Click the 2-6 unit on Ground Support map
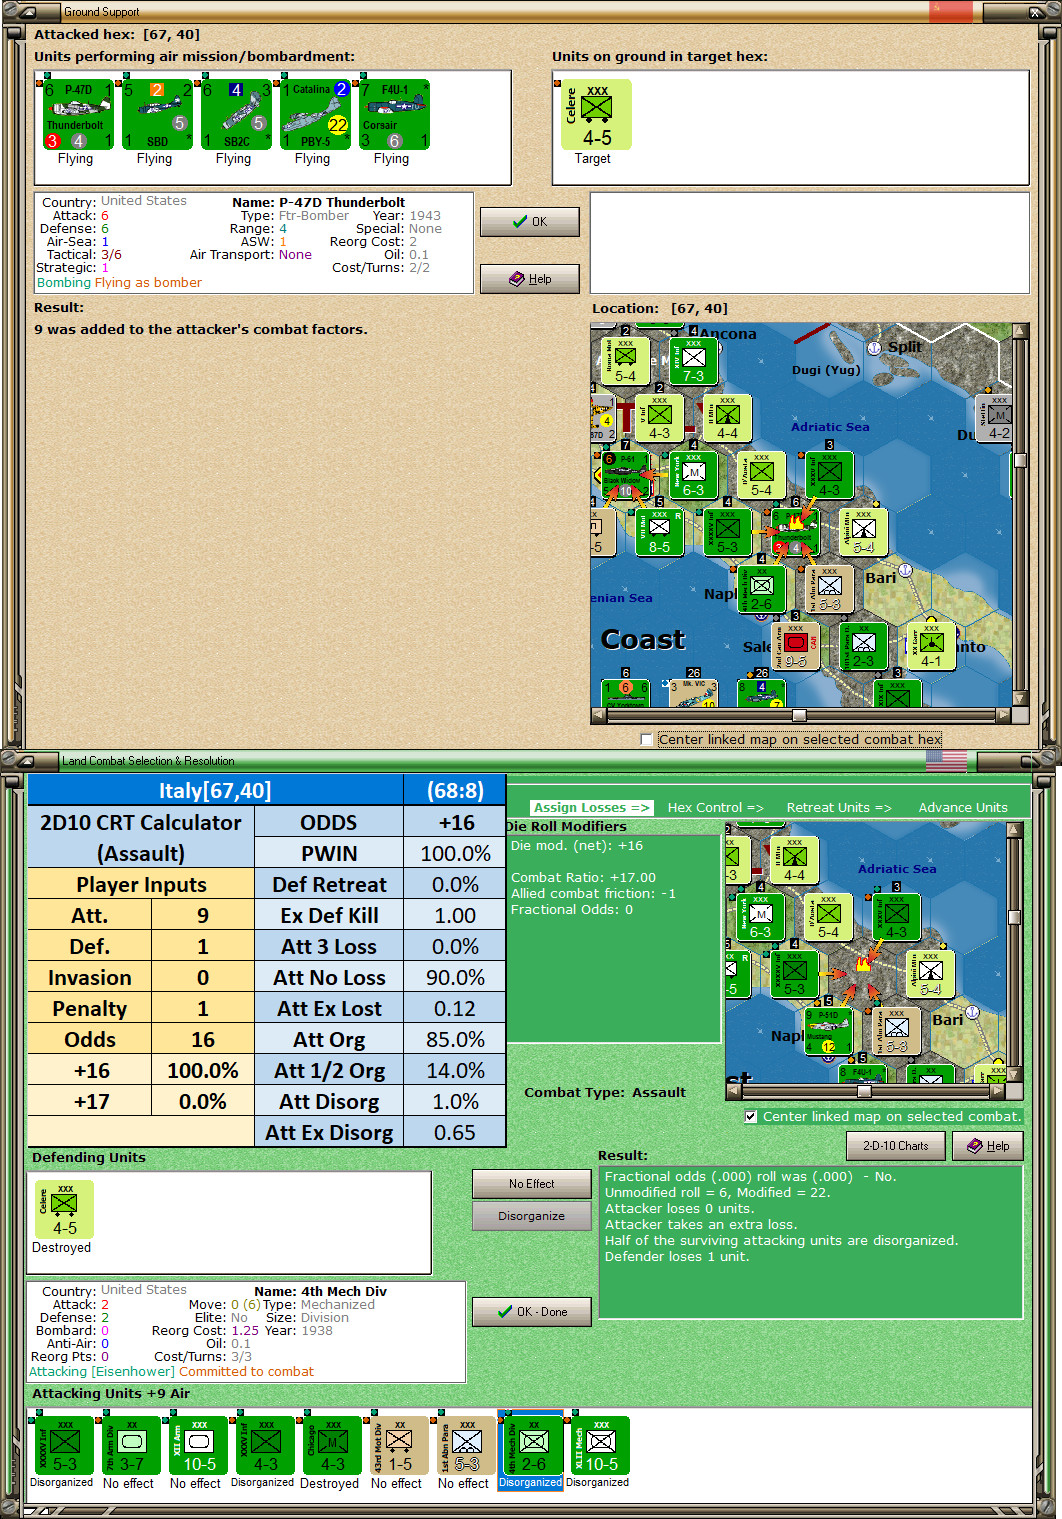Image resolution: width=1062 pixels, height=1519 pixels. pos(761,589)
